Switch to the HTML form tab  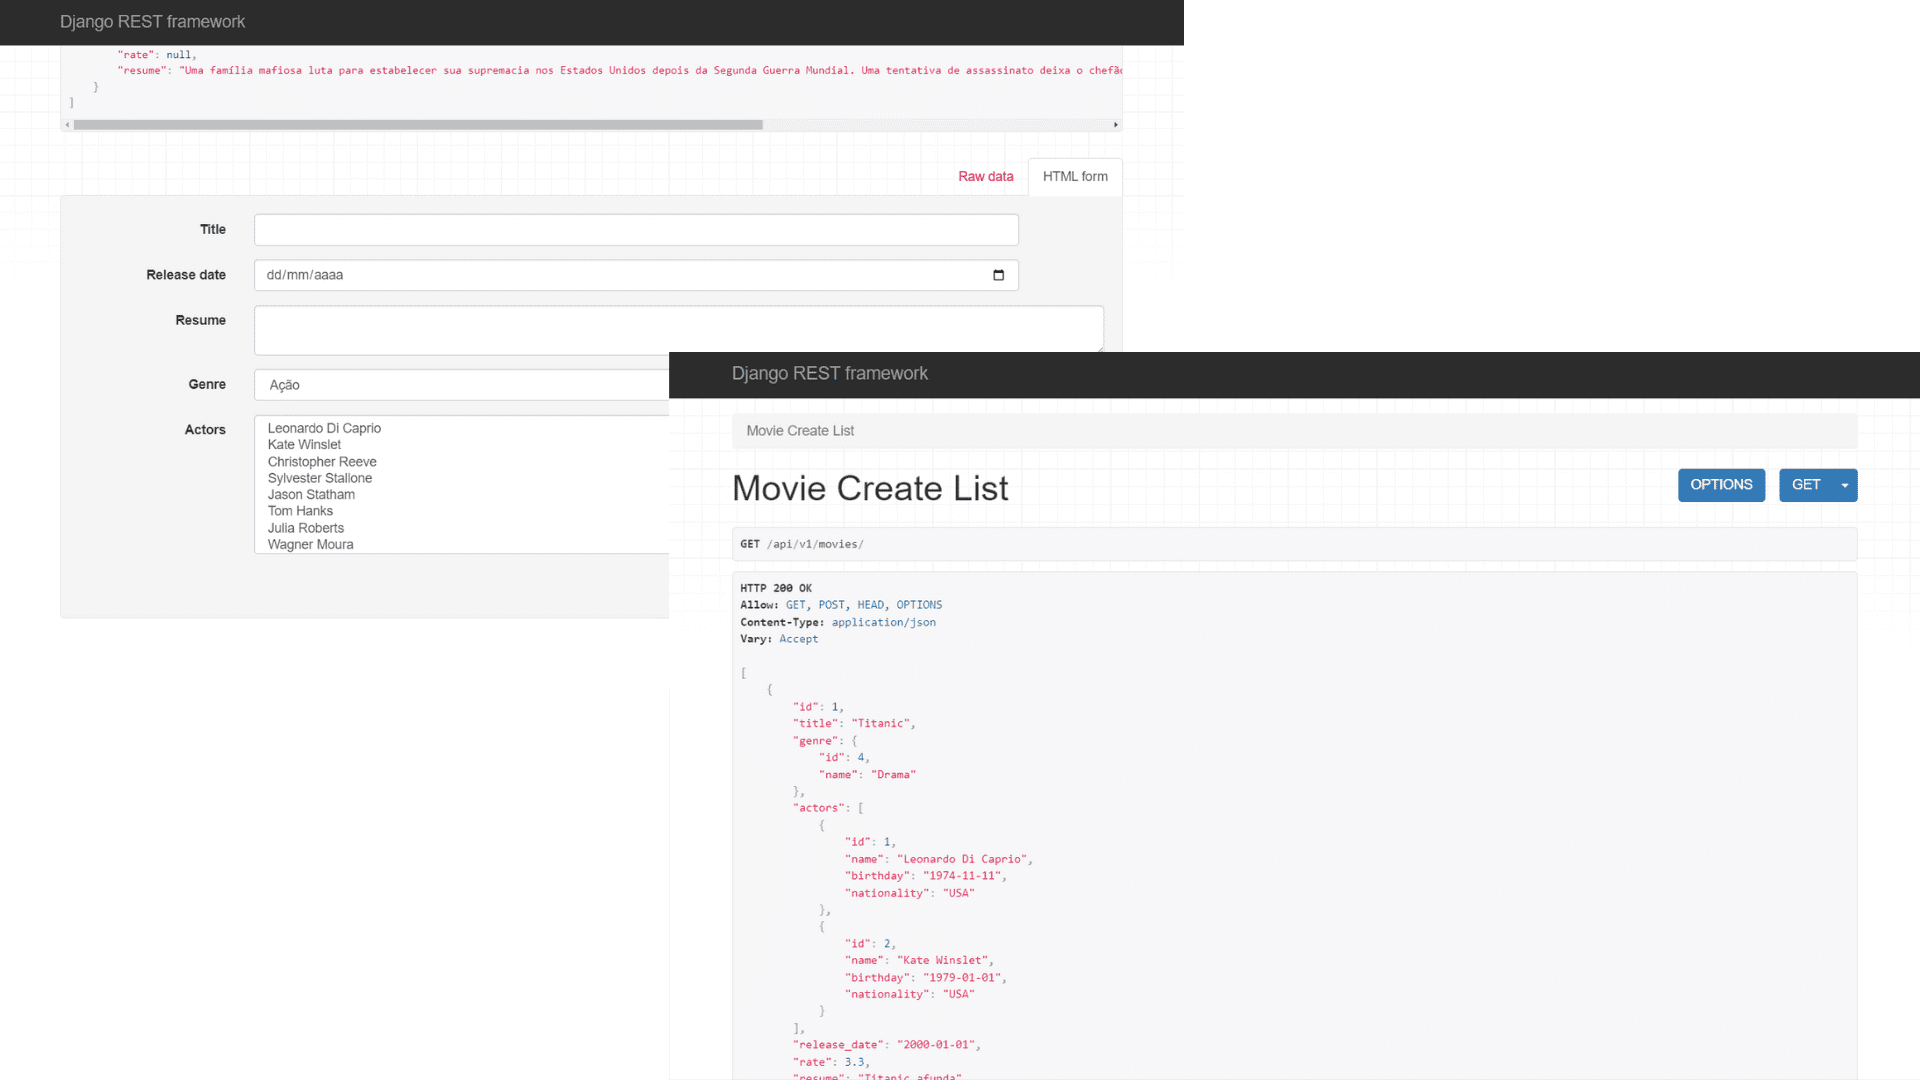tap(1074, 176)
